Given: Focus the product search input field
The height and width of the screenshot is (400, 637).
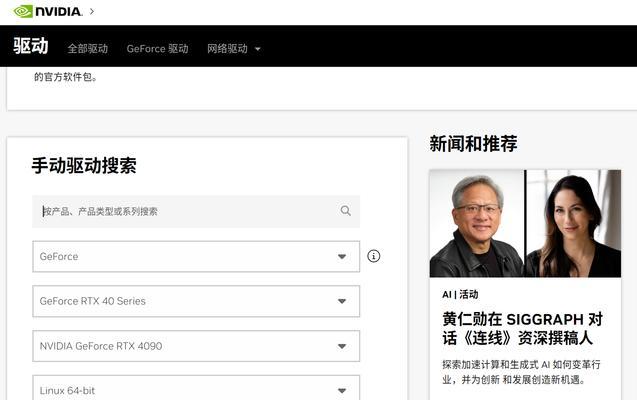Looking at the screenshot, I should point(196,211).
